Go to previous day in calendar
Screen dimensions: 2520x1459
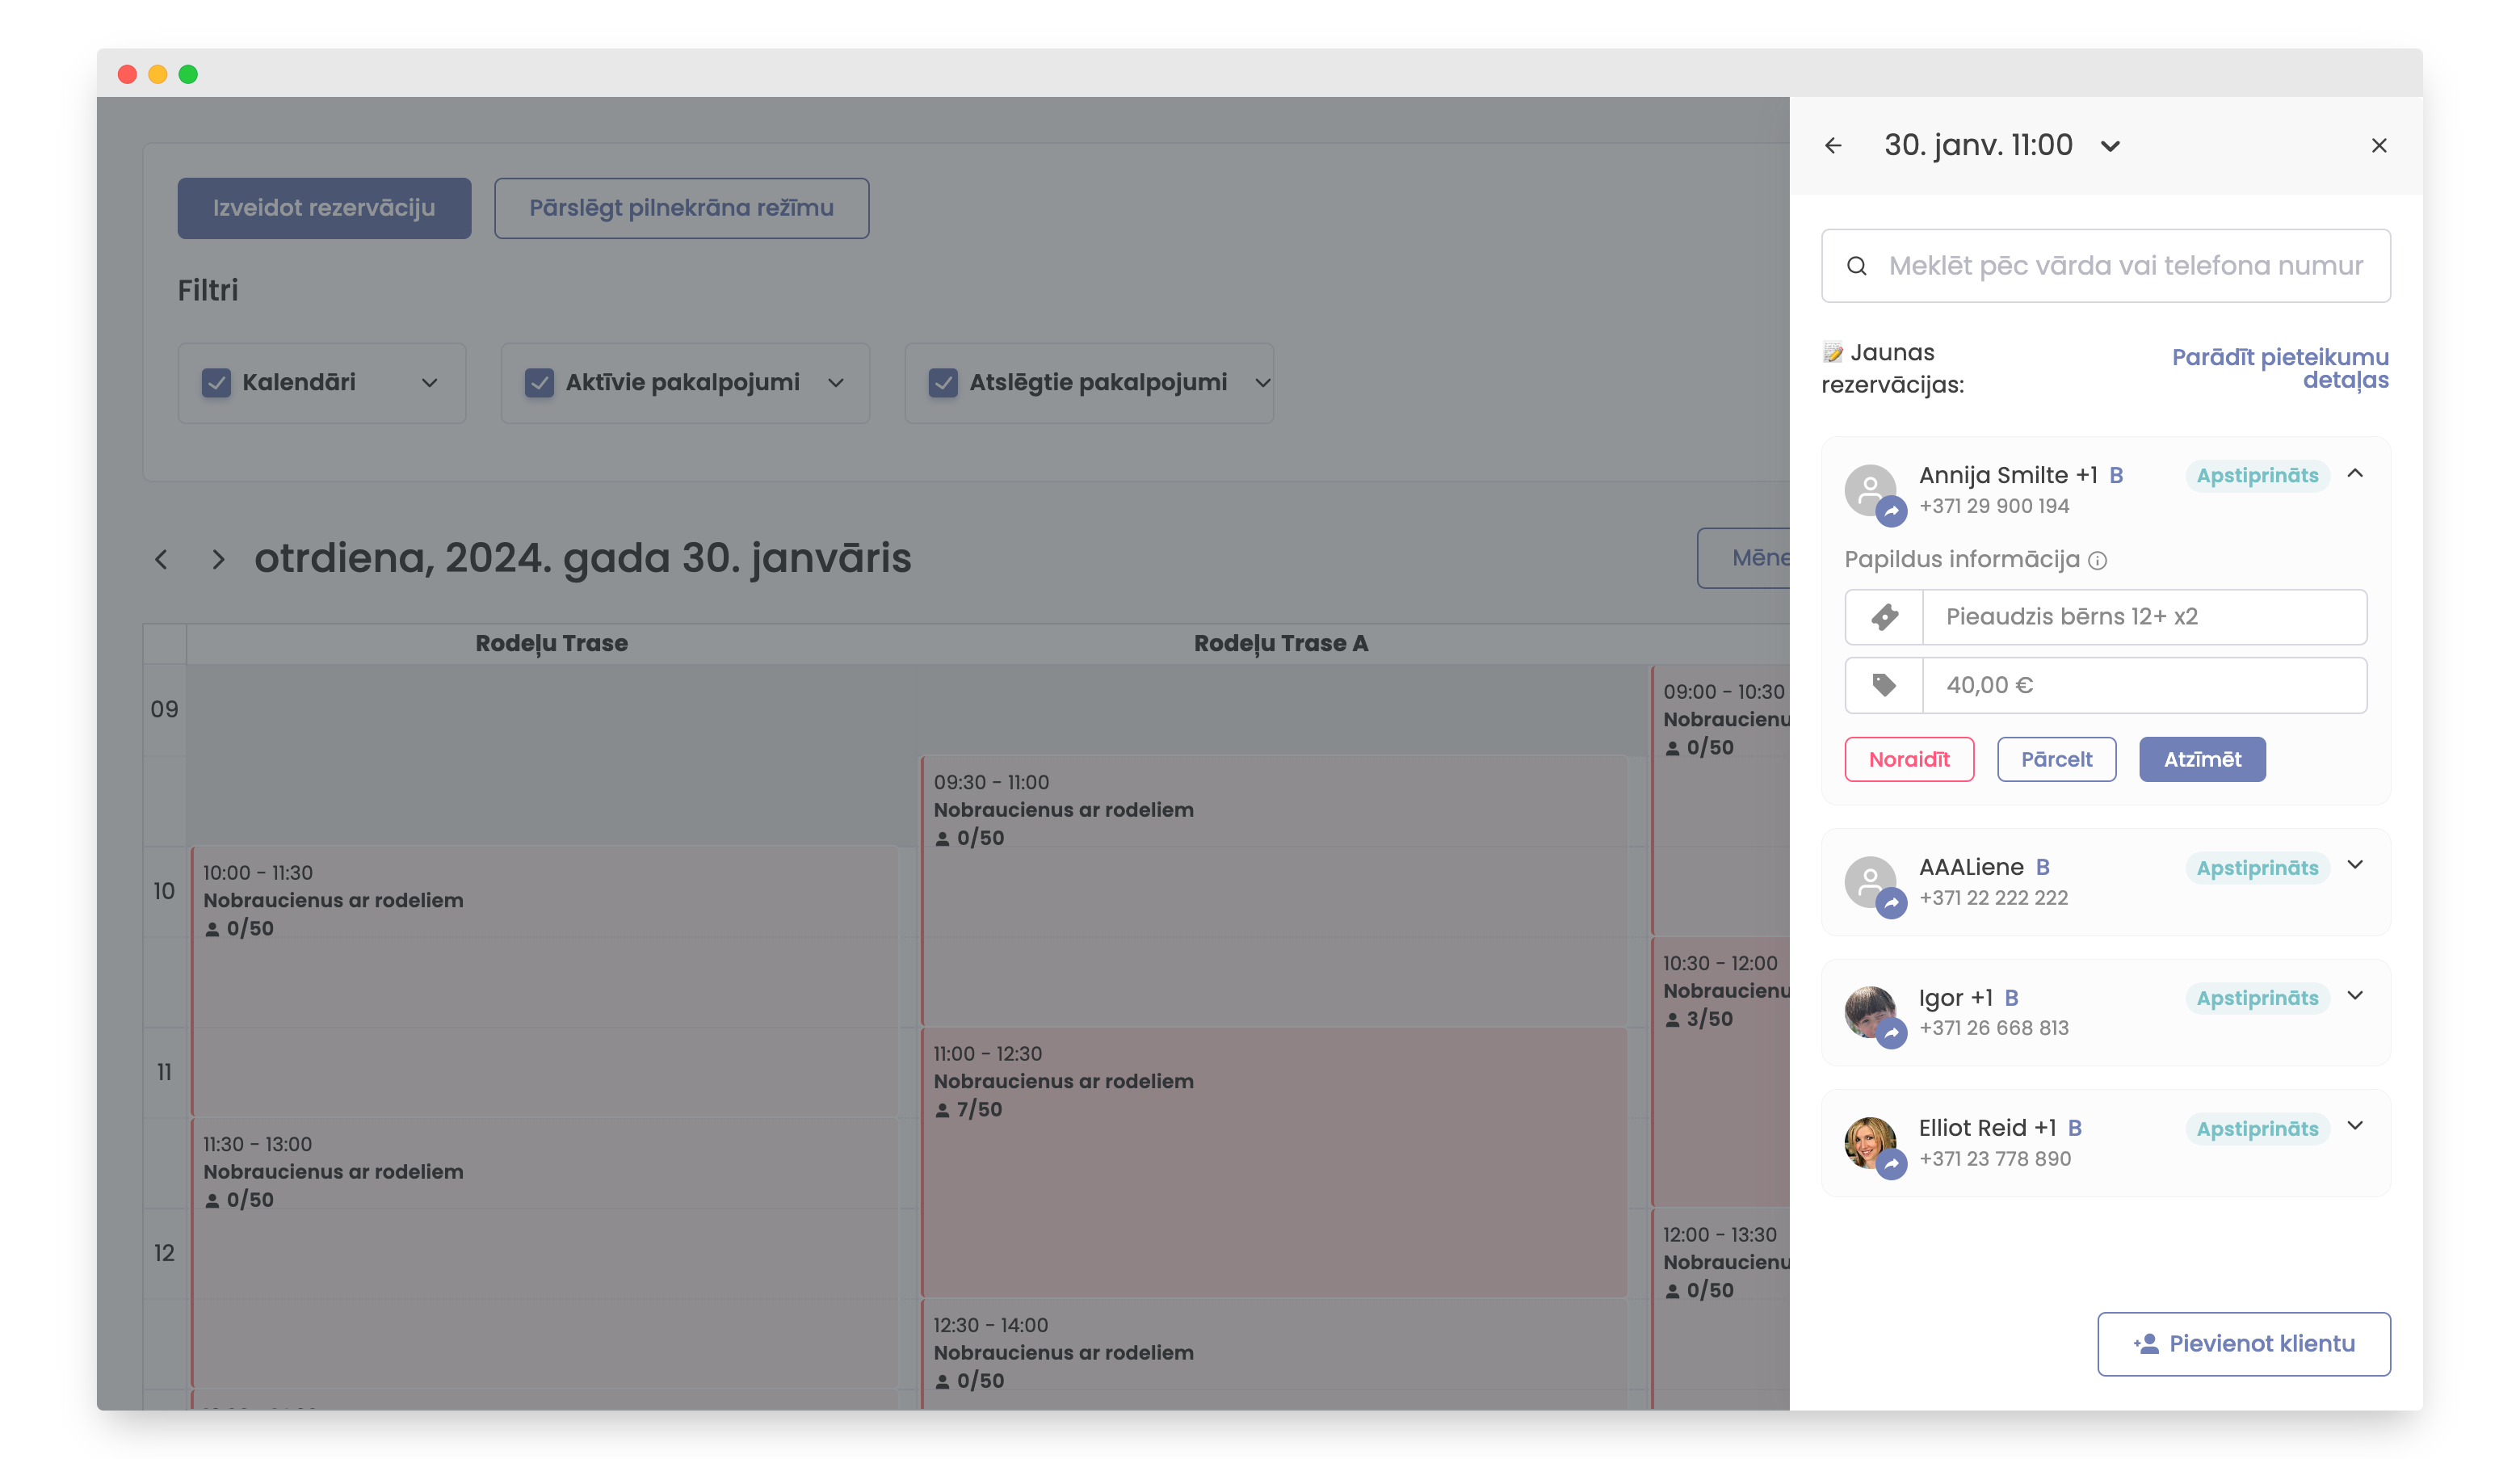click(161, 559)
